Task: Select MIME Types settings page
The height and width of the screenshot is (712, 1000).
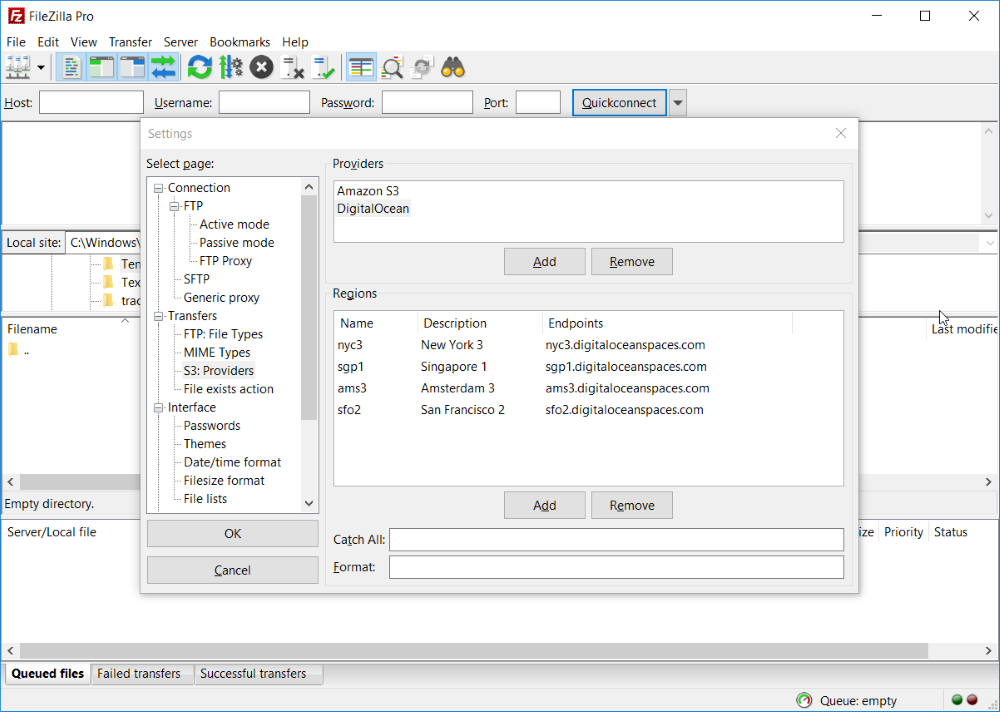Action: click(217, 353)
